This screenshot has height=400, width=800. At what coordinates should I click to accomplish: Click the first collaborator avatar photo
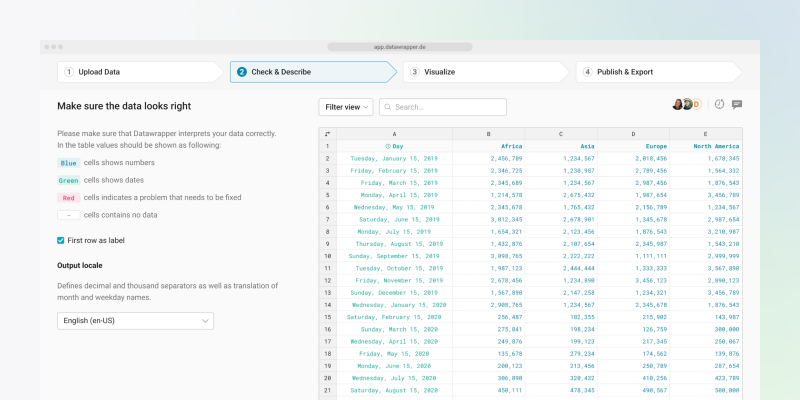tap(678, 104)
